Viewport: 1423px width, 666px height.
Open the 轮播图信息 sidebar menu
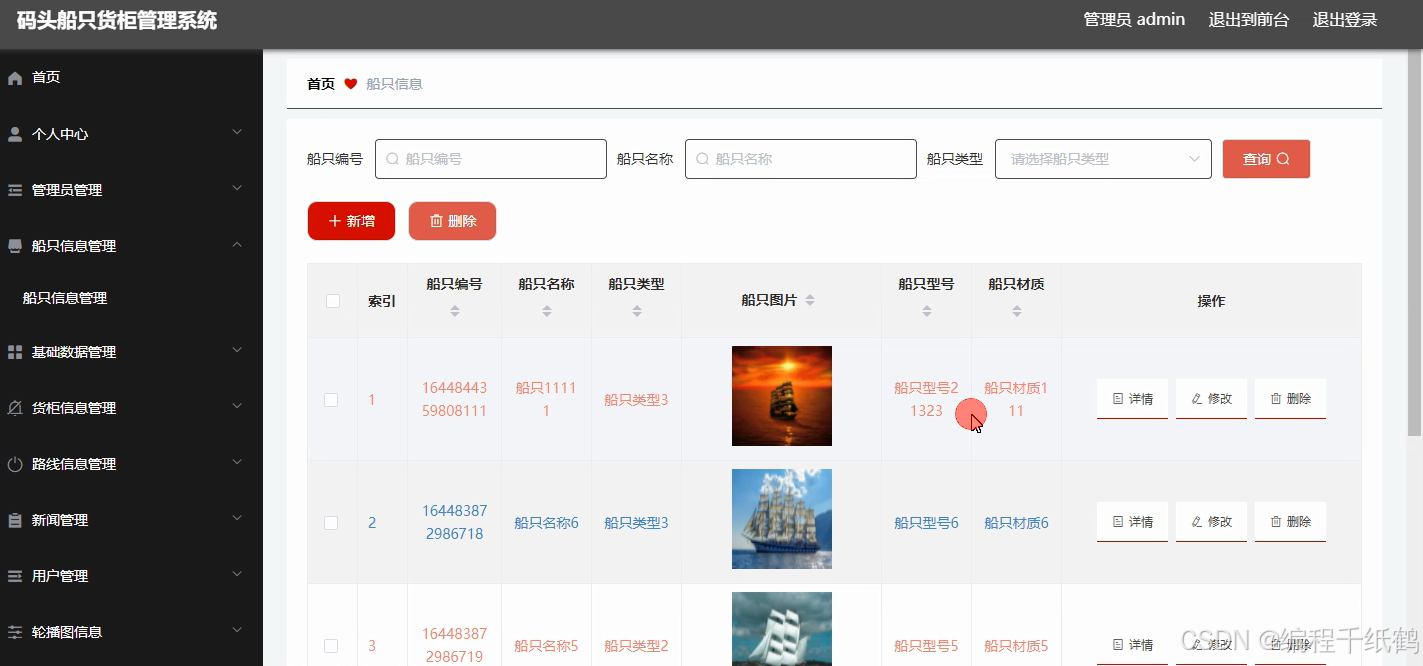[x=131, y=632]
